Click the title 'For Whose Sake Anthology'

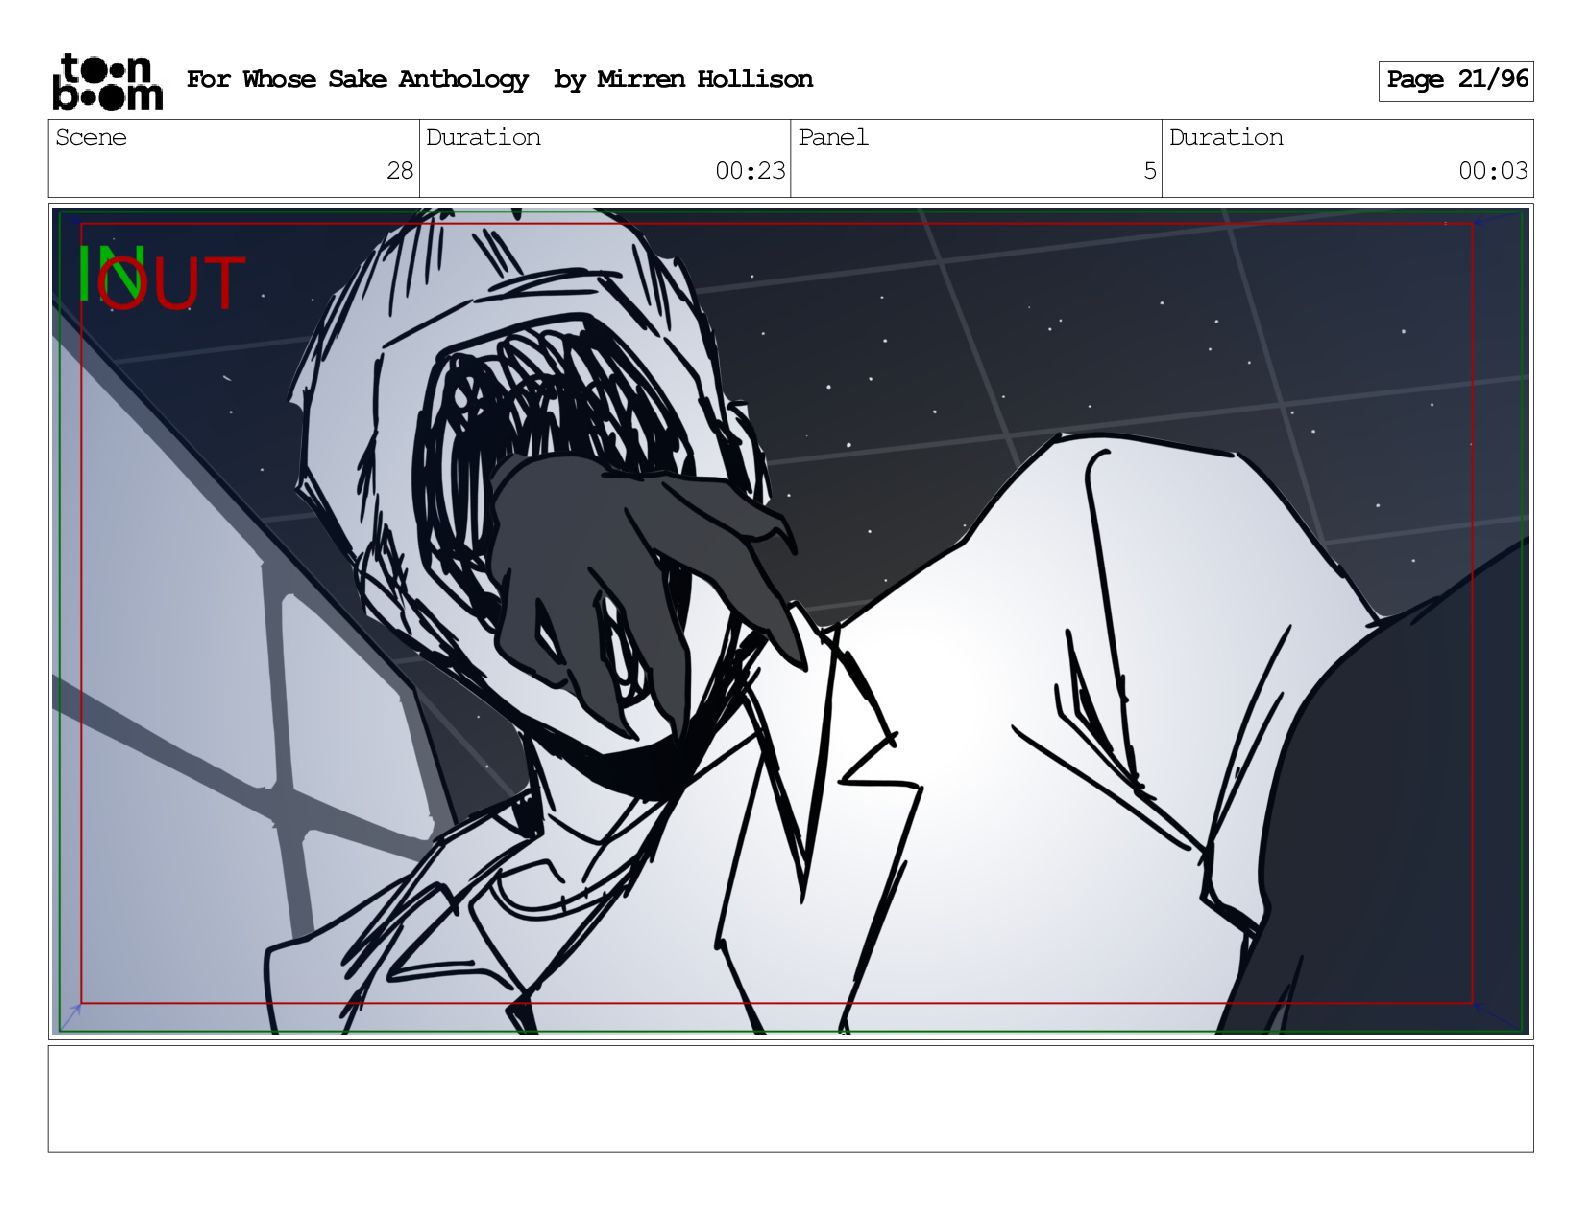pyautogui.click(x=357, y=80)
